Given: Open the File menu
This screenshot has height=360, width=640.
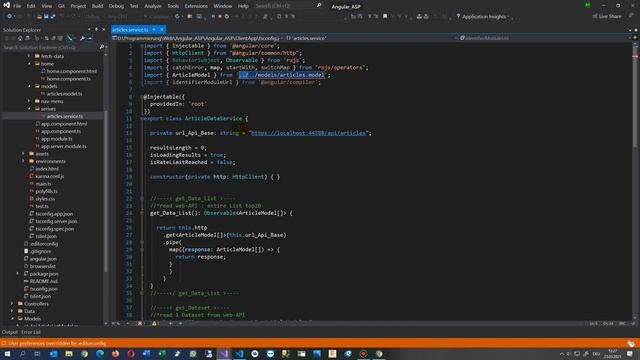Looking at the screenshot, I should tap(17, 6).
